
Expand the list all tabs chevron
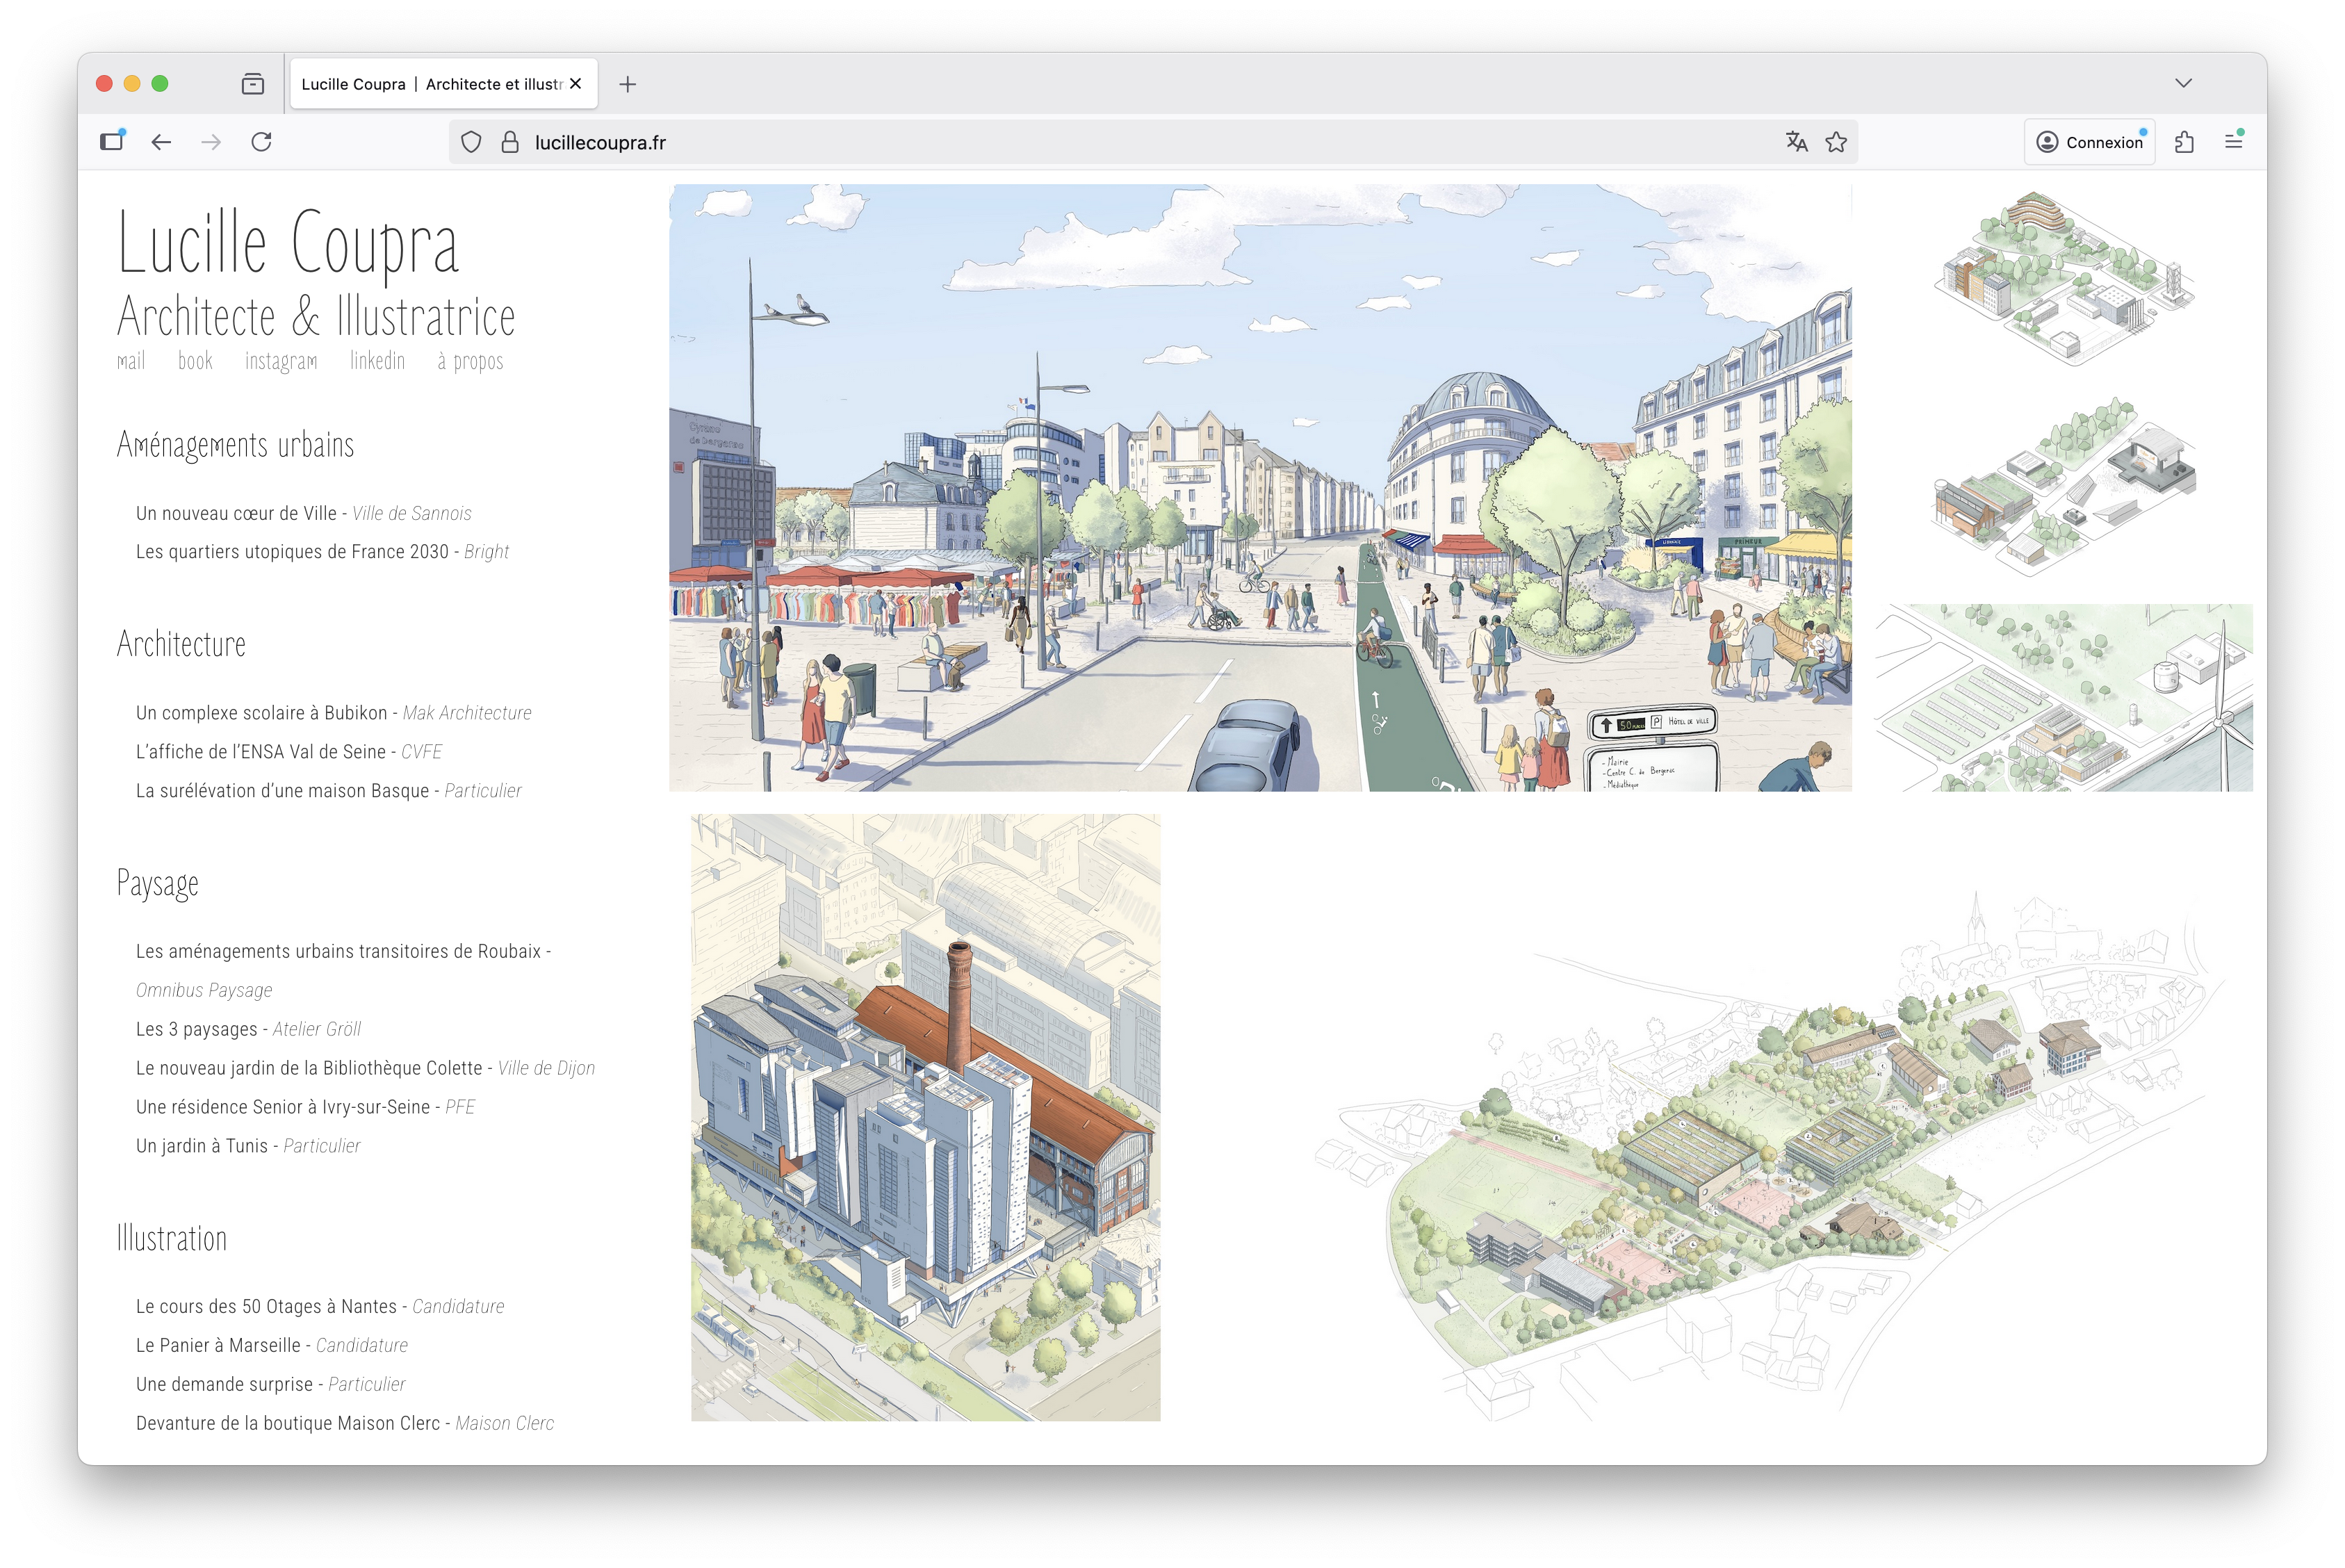tap(2183, 83)
